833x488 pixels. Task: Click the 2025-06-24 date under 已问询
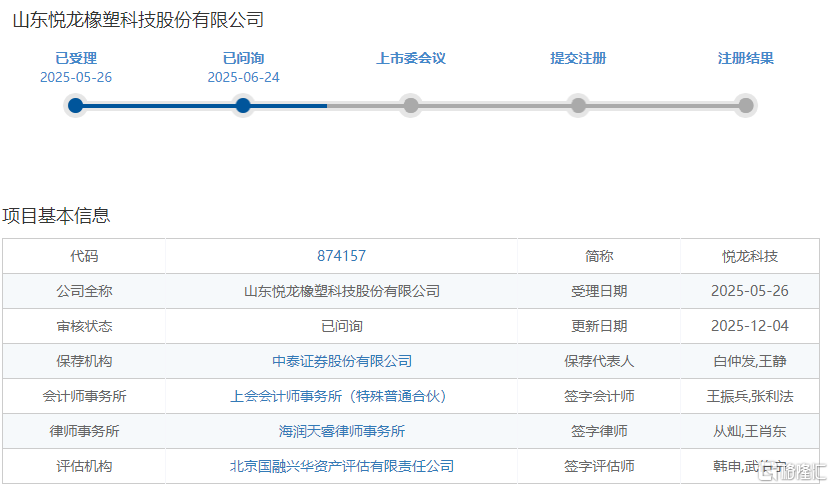click(243, 77)
